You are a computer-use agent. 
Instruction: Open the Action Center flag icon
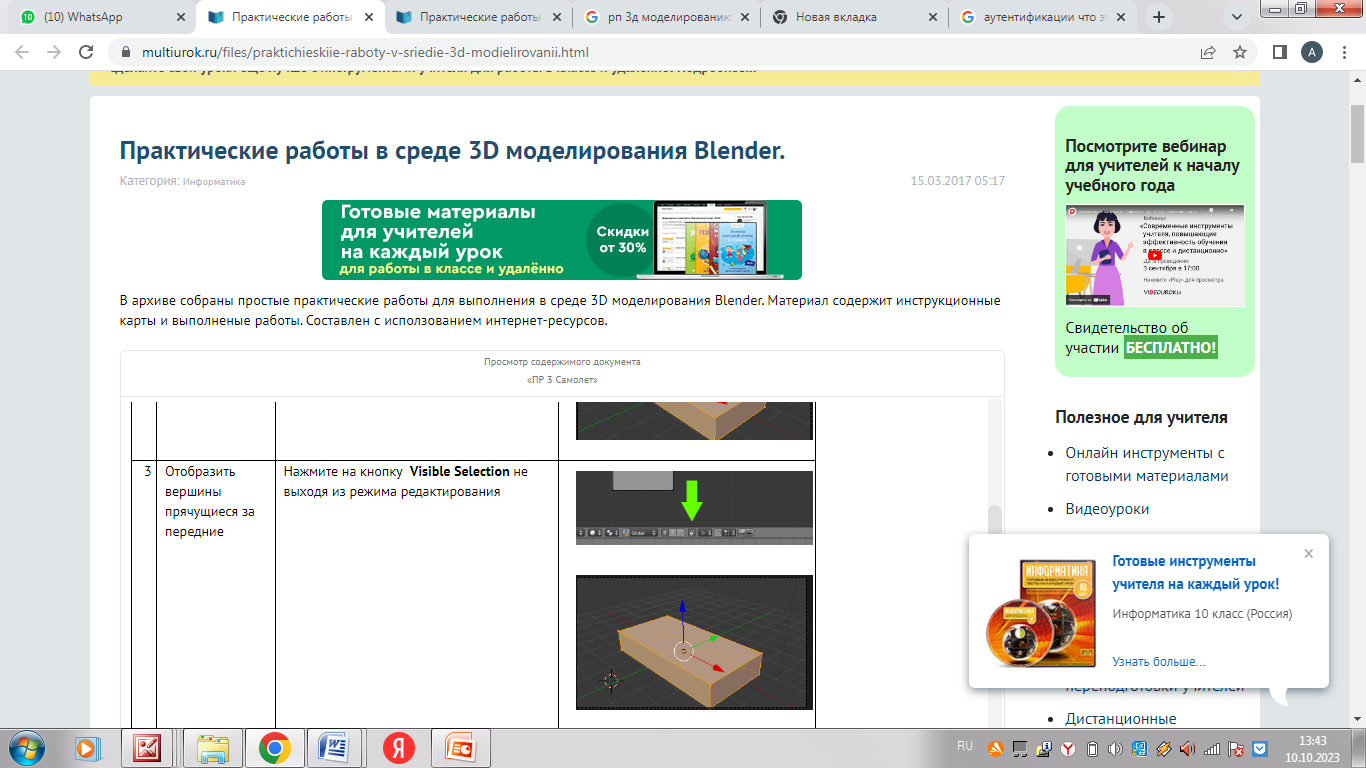click(x=1236, y=748)
